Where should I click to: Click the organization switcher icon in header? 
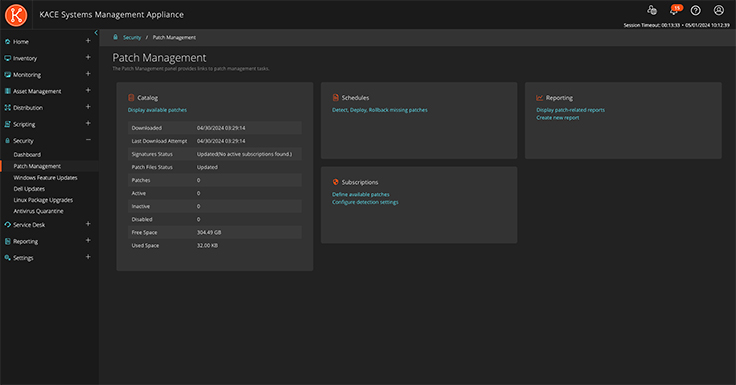coord(652,10)
